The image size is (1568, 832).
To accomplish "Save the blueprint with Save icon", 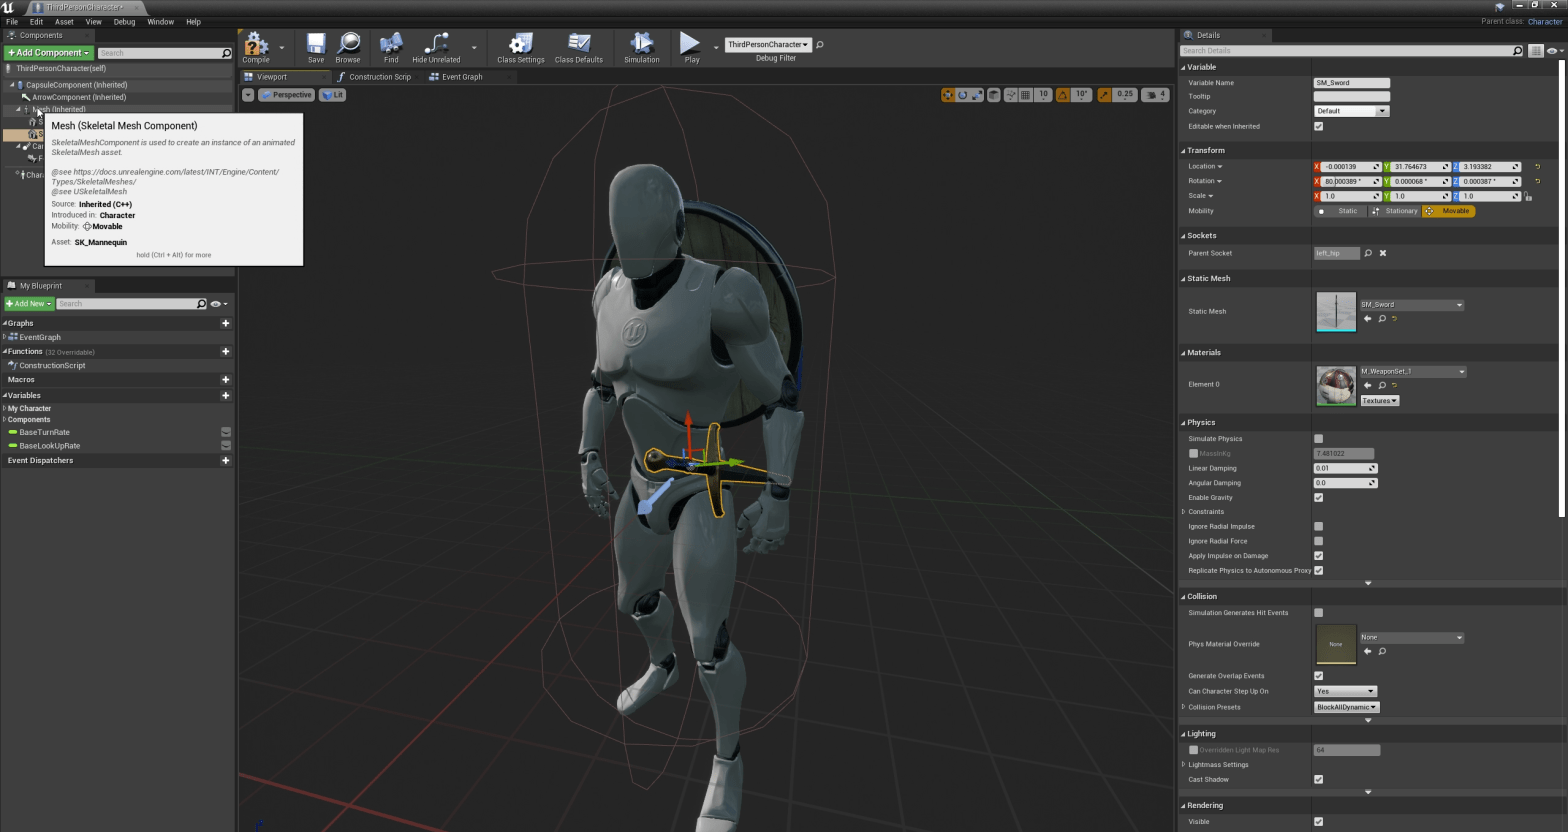I will [316, 46].
